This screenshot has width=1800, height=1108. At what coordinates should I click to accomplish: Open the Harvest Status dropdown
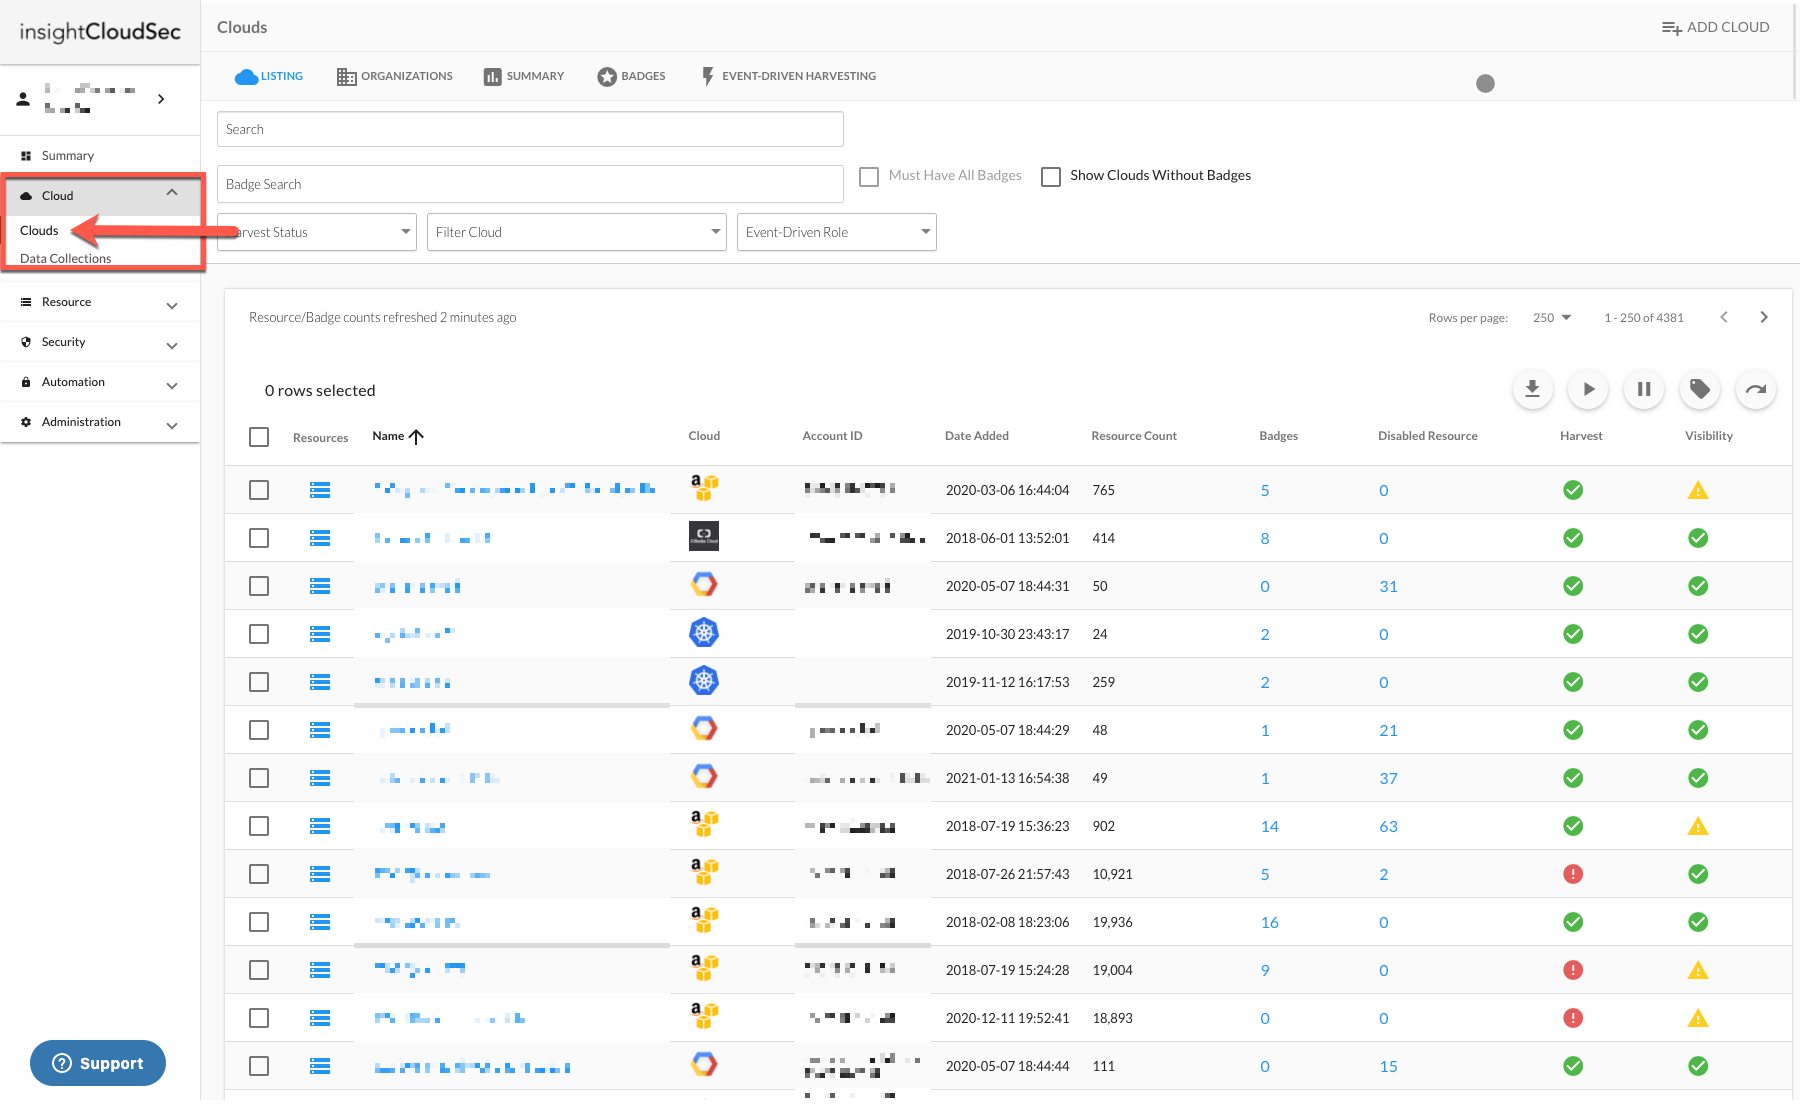pyautogui.click(x=317, y=232)
